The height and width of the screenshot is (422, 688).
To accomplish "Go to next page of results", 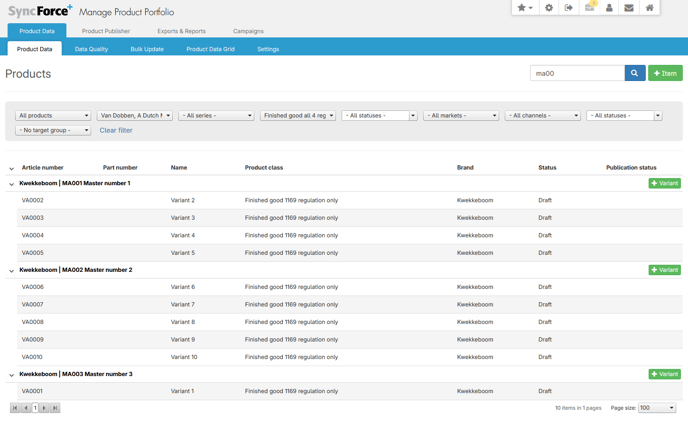I will (x=44, y=408).
